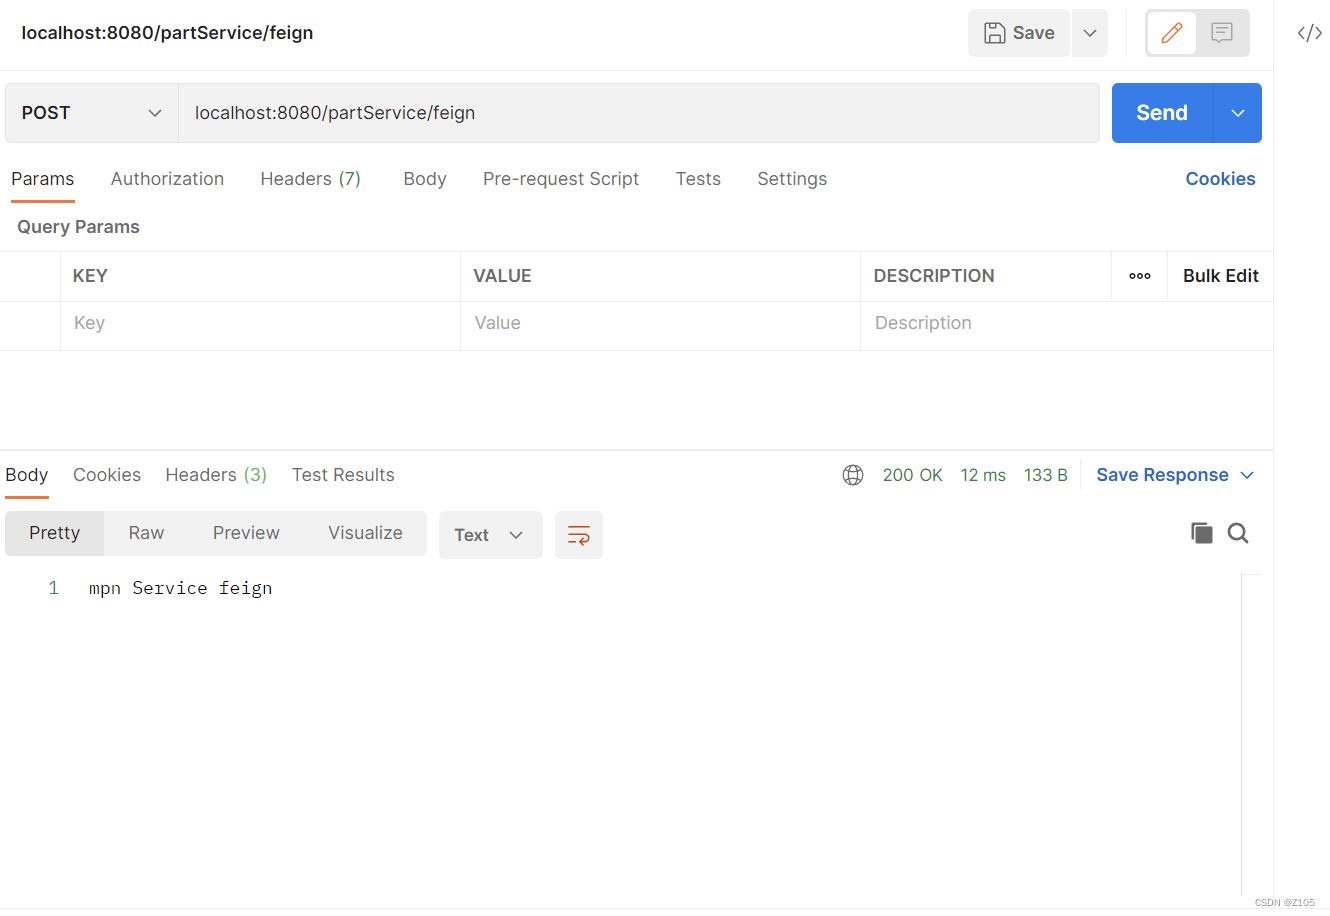The width and height of the screenshot is (1330, 916).
Task: Click the request URL input field
Action: click(639, 113)
